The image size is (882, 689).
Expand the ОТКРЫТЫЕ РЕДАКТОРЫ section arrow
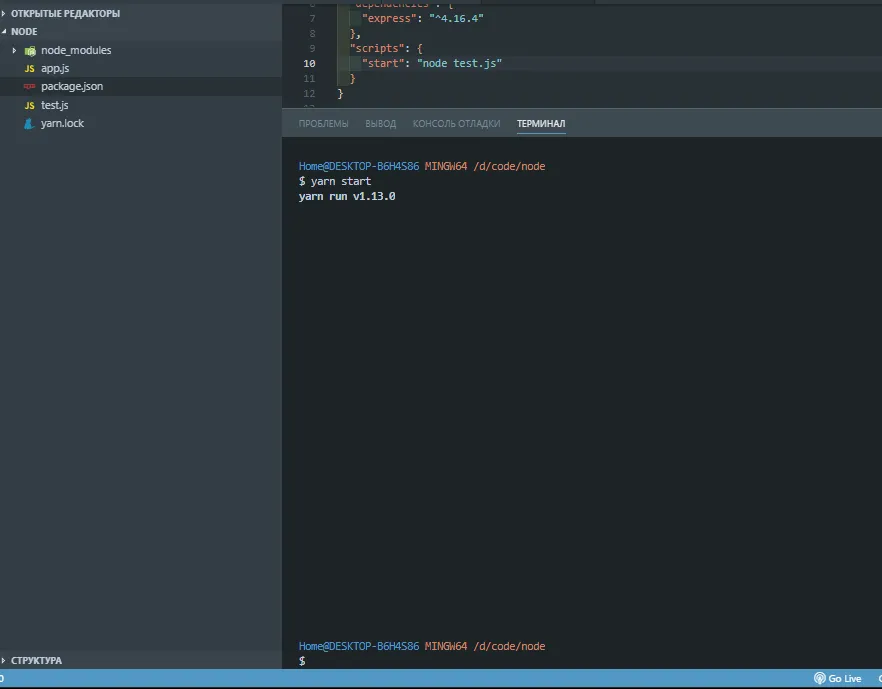(3, 13)
